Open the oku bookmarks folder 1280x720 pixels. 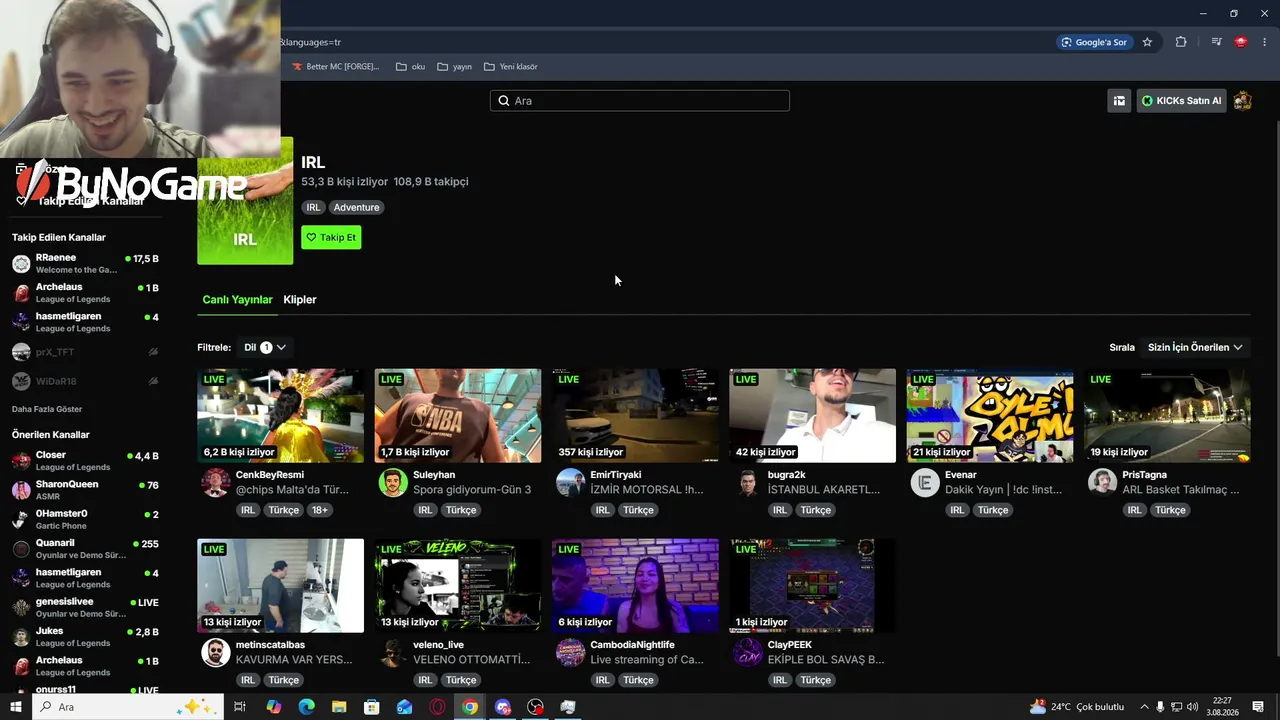[411, 67]
